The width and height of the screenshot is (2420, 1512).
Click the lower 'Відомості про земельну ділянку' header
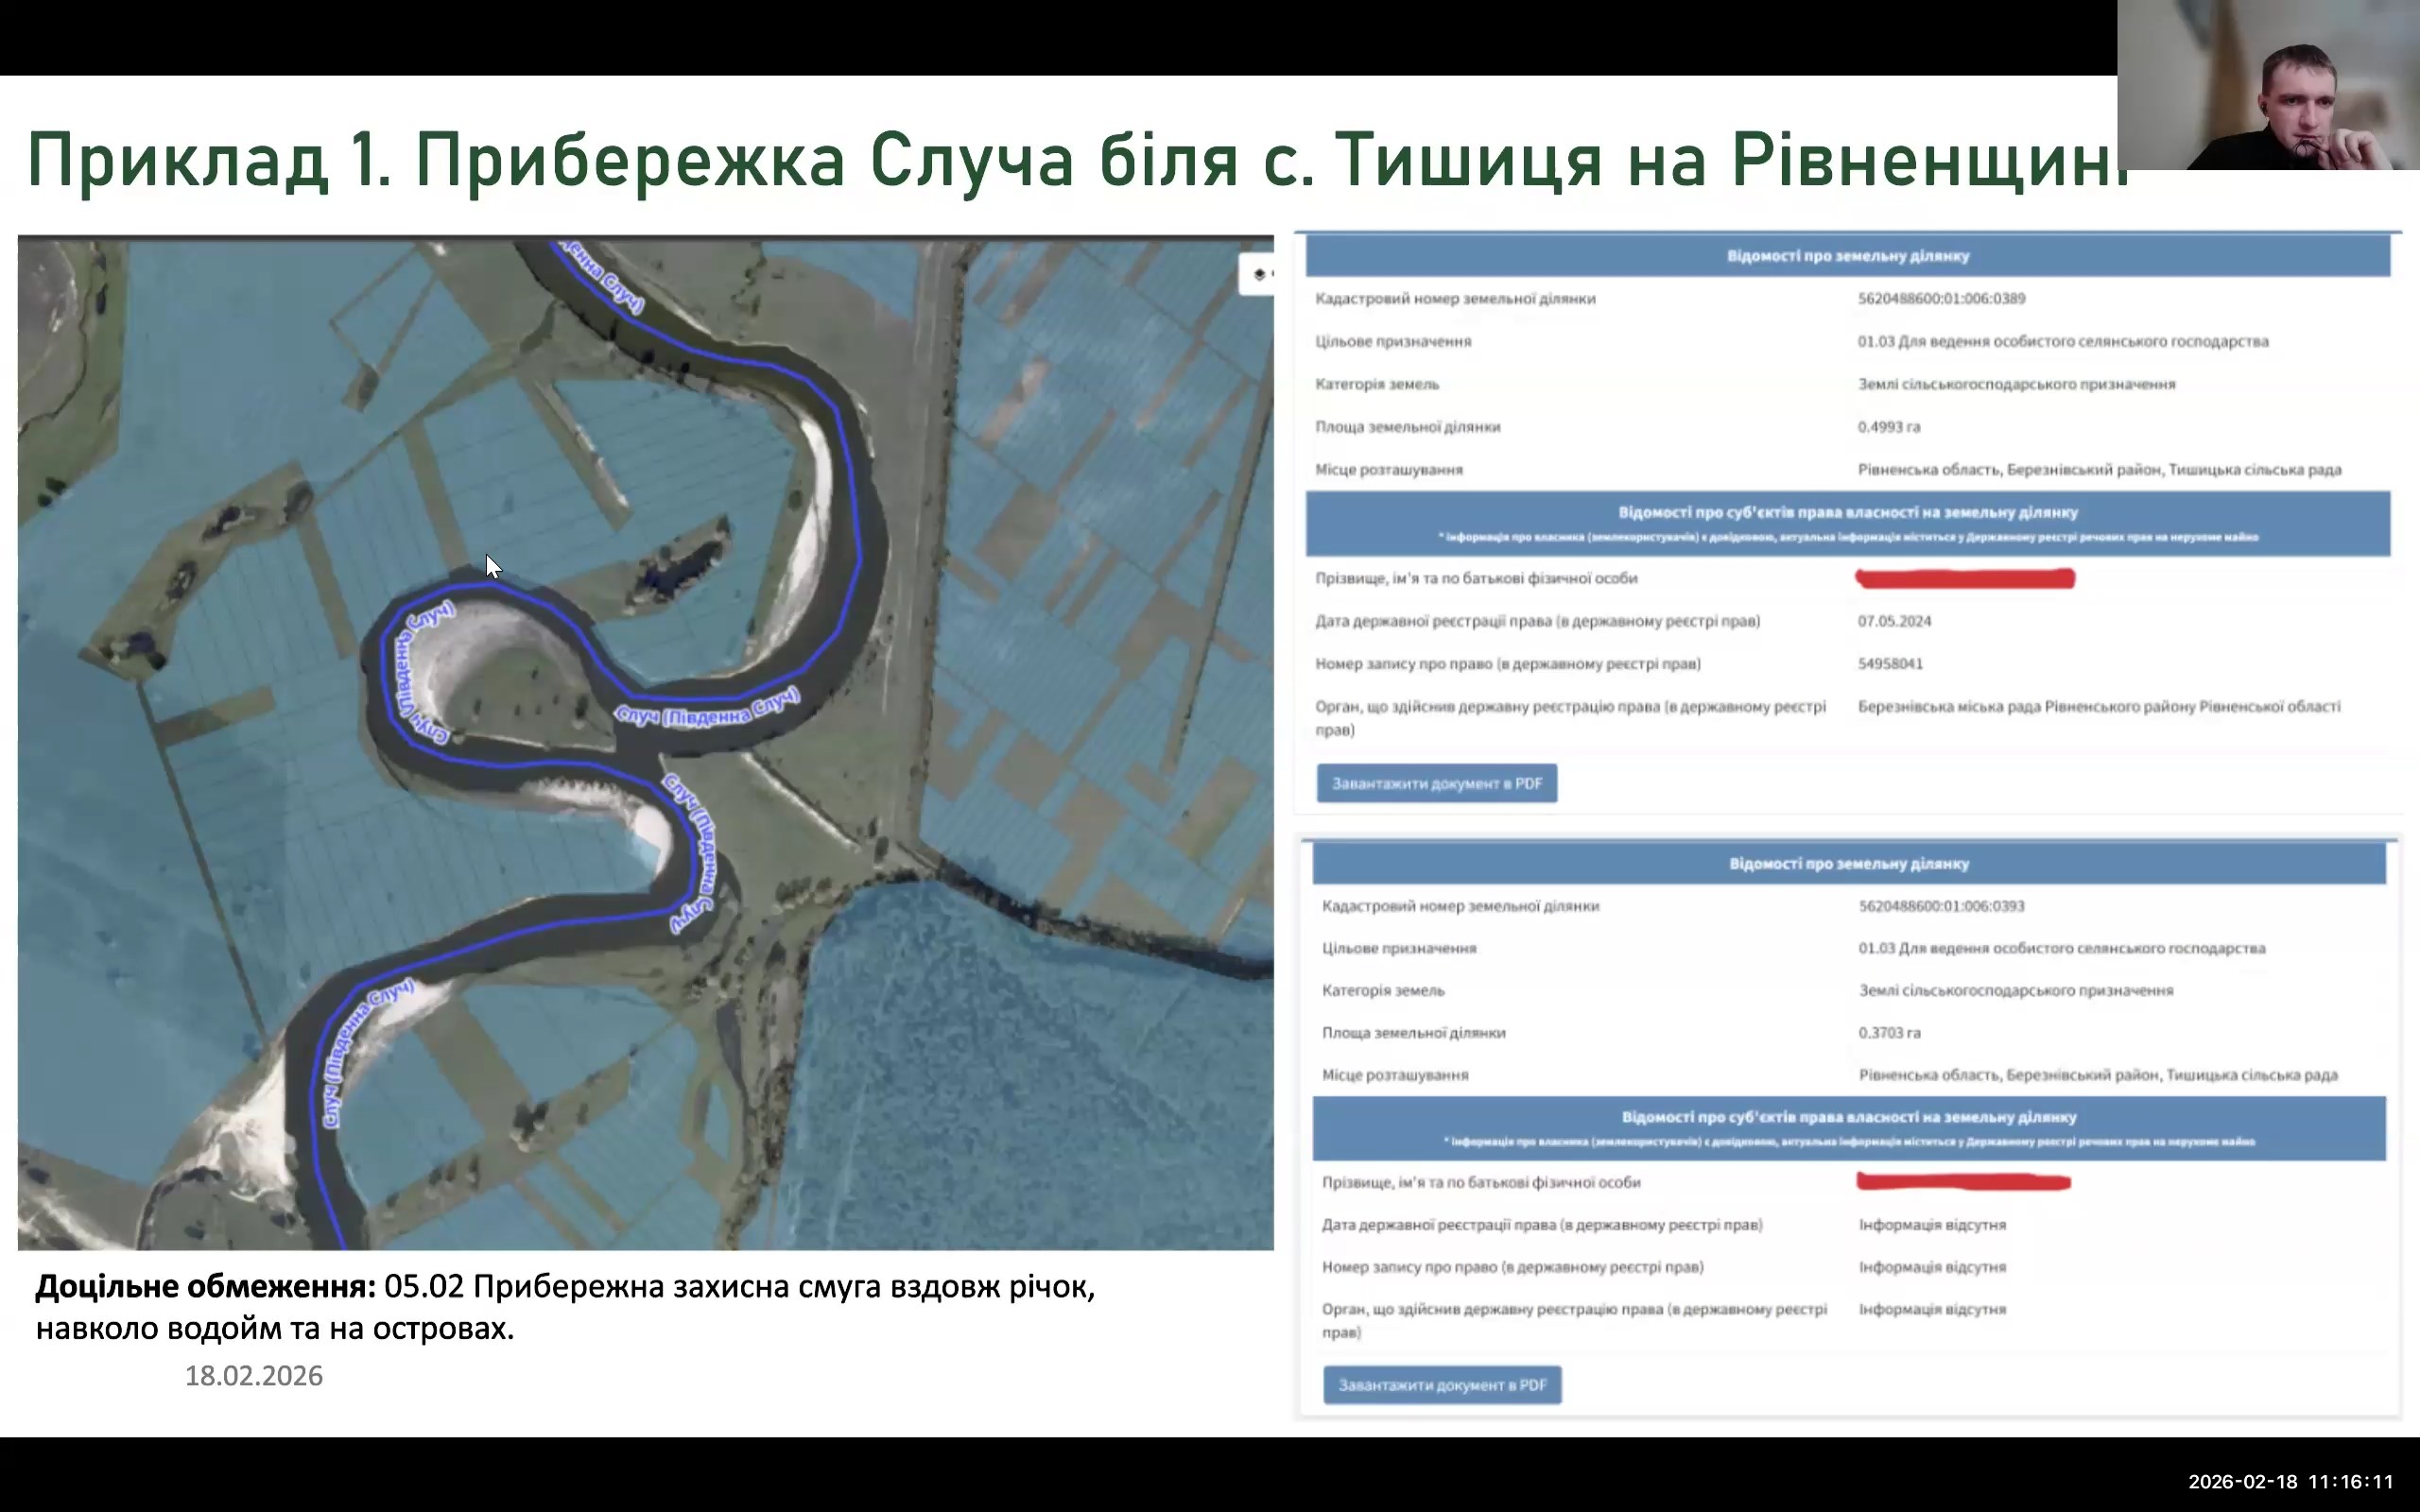click(1848, 863)
